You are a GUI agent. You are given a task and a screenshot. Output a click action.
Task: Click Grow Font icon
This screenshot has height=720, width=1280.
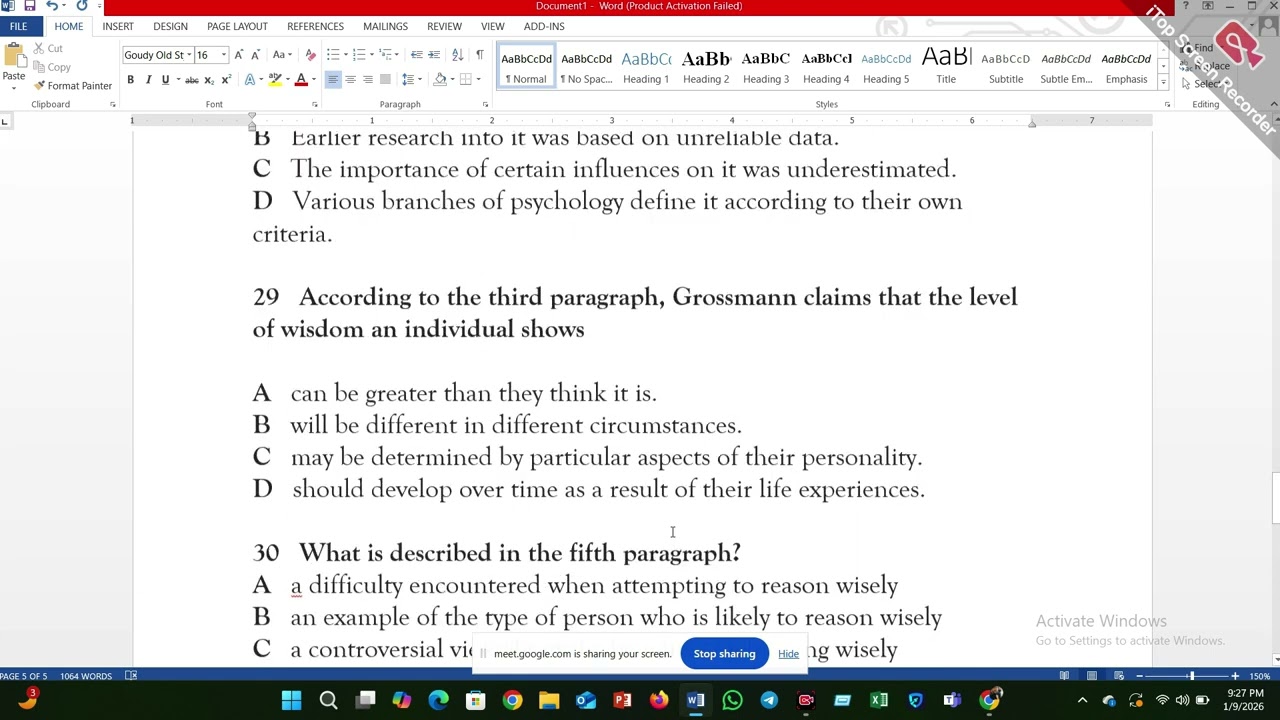point(238,55)
